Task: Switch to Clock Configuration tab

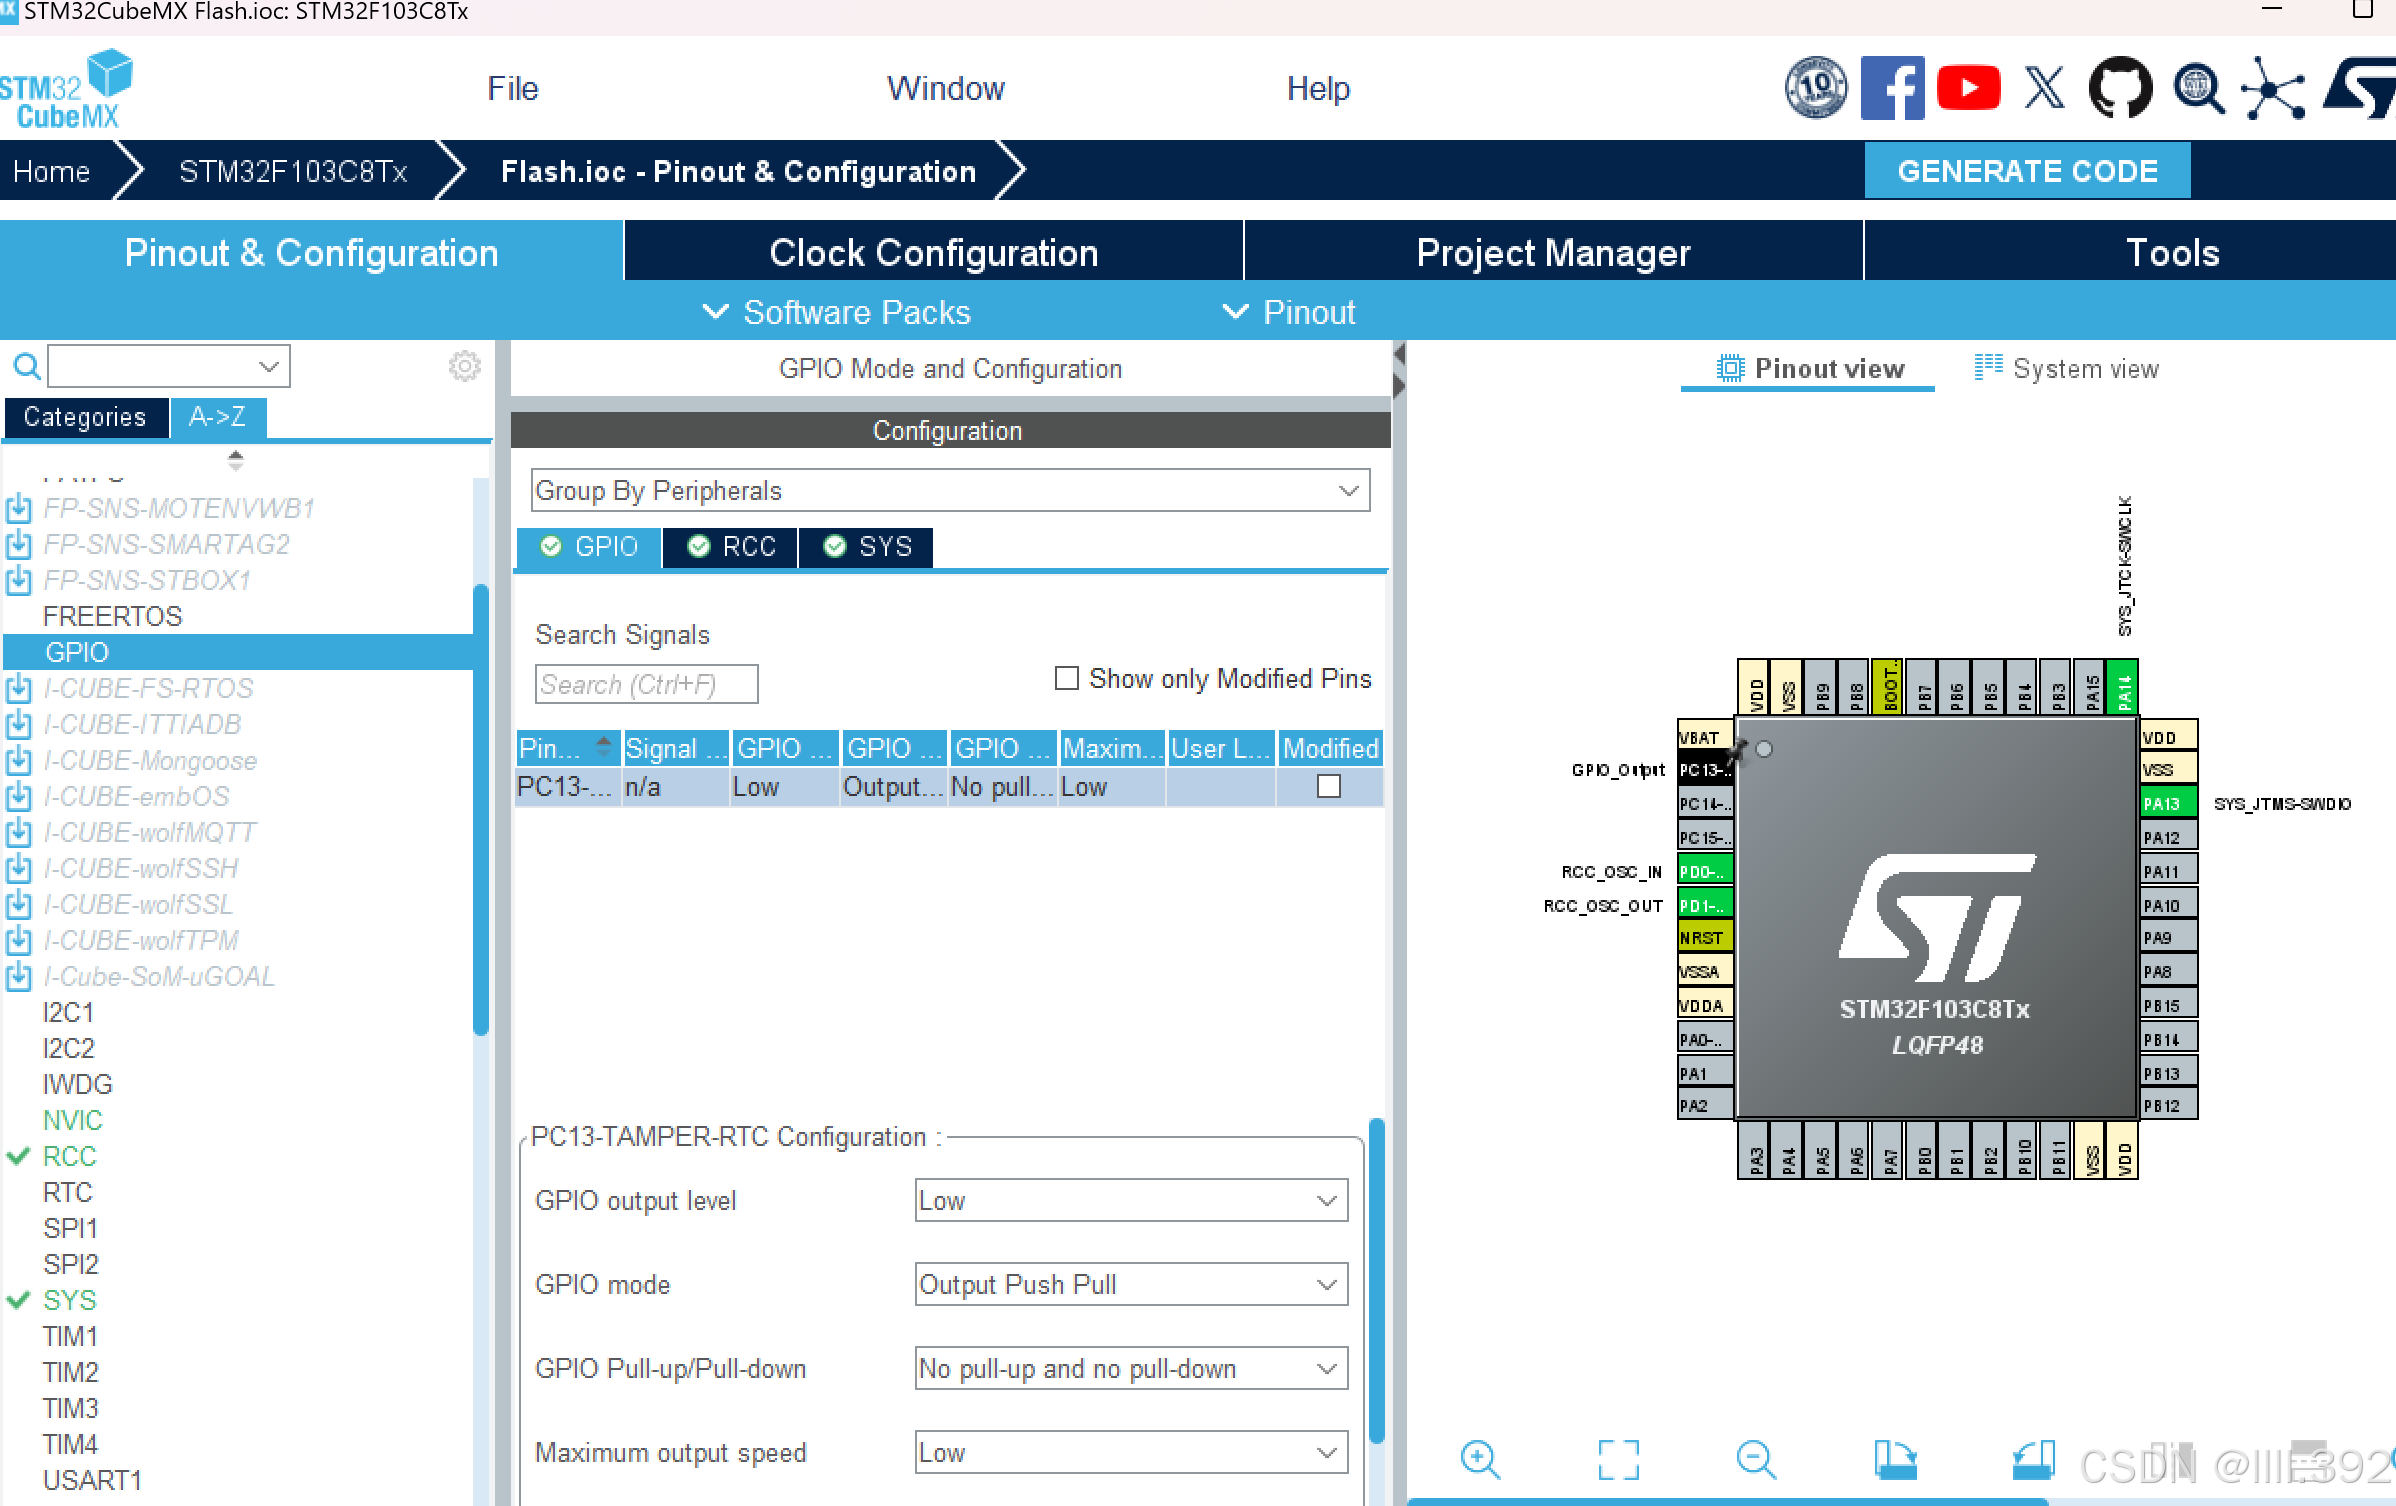Action: pos(934,252)
